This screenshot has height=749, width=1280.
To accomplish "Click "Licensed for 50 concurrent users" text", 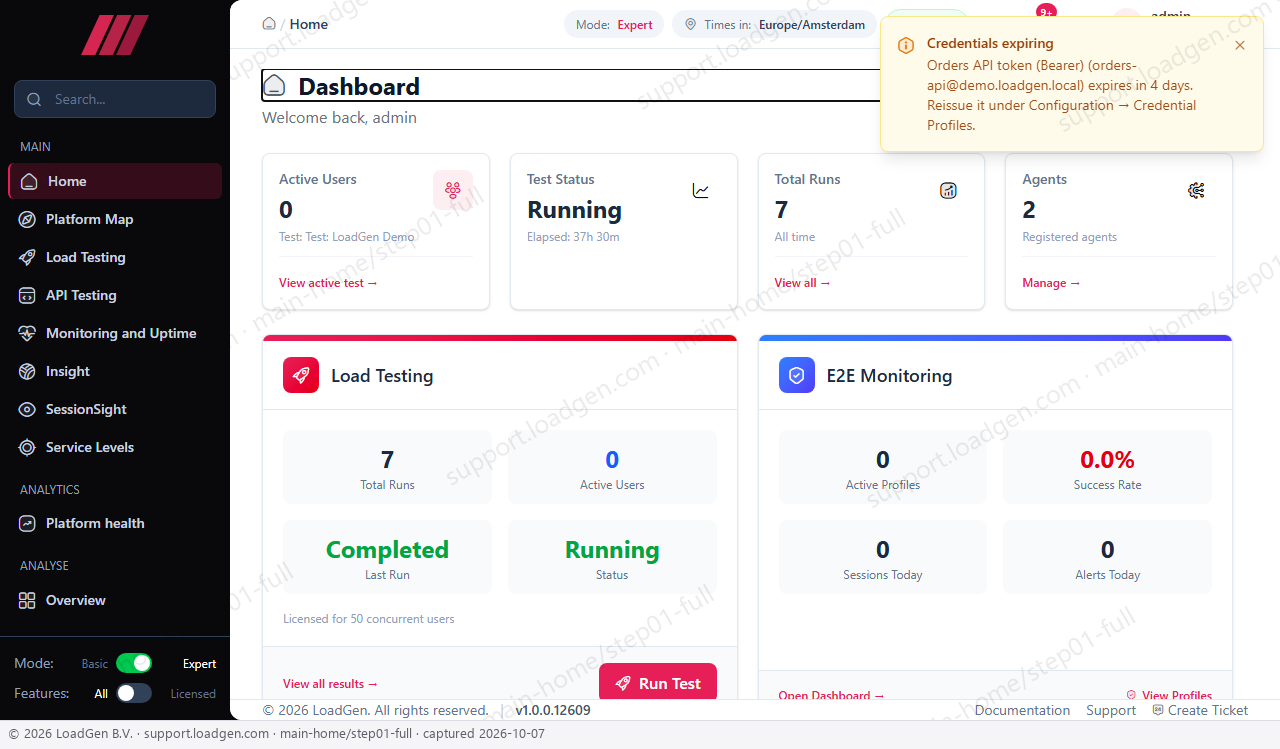I will tap(368, 619).
